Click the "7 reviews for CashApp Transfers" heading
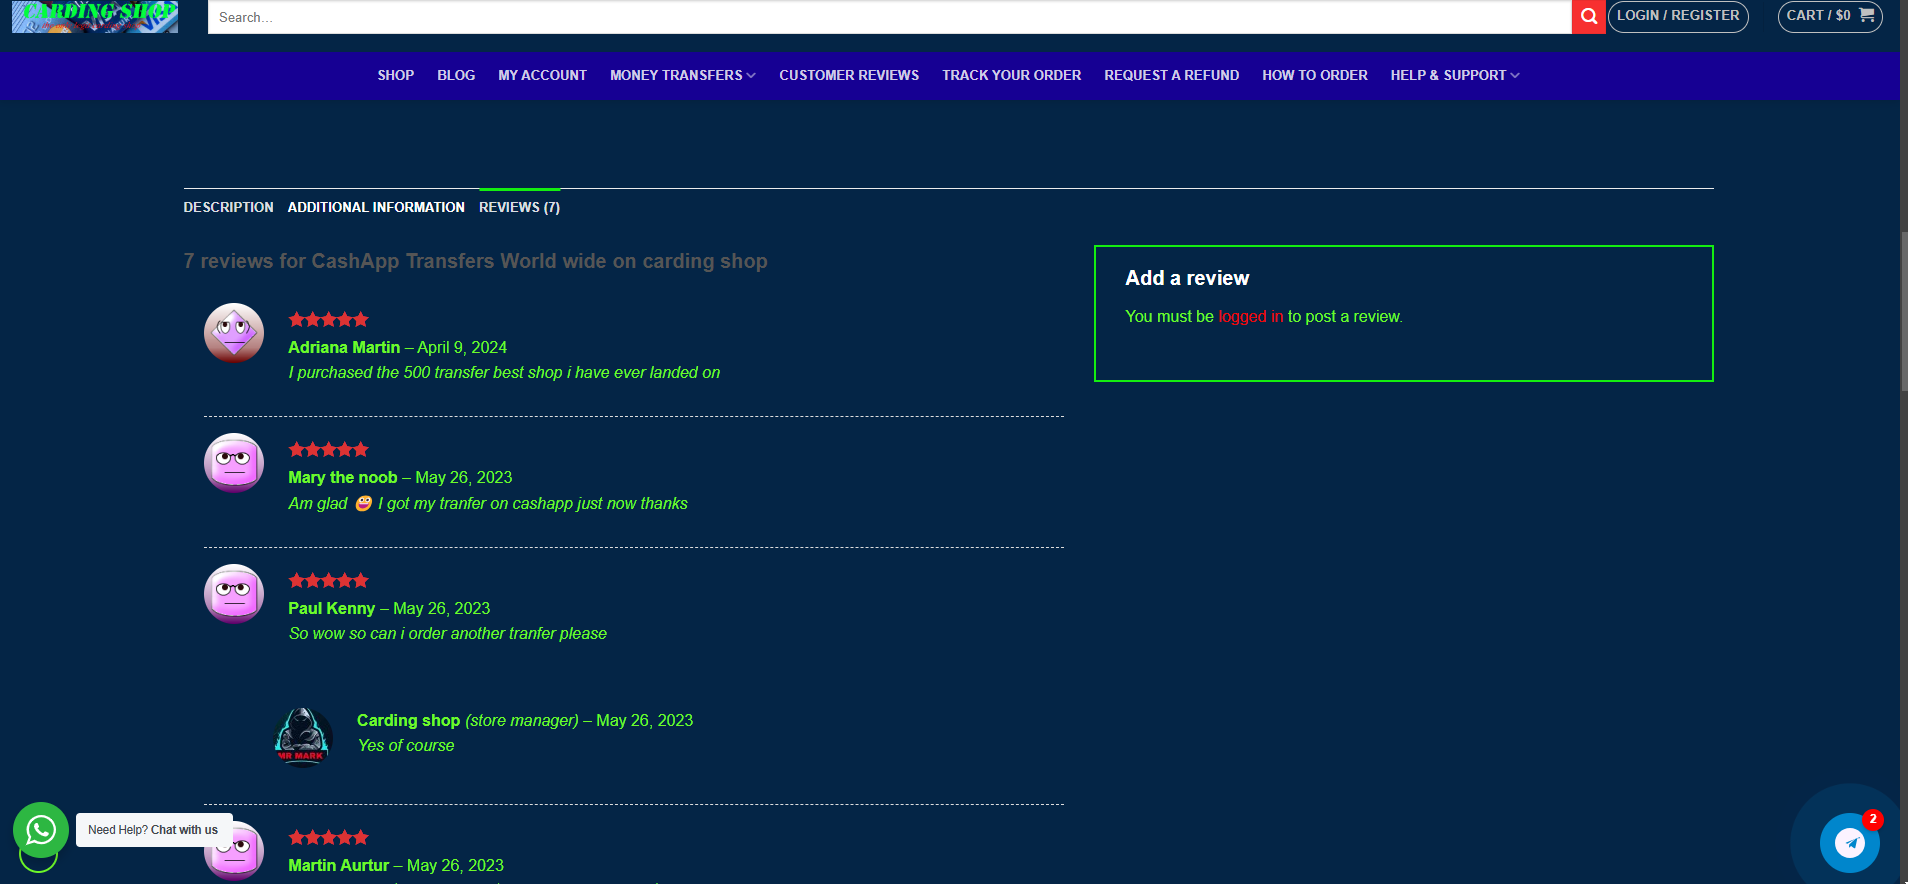 (x=475, y=261)
